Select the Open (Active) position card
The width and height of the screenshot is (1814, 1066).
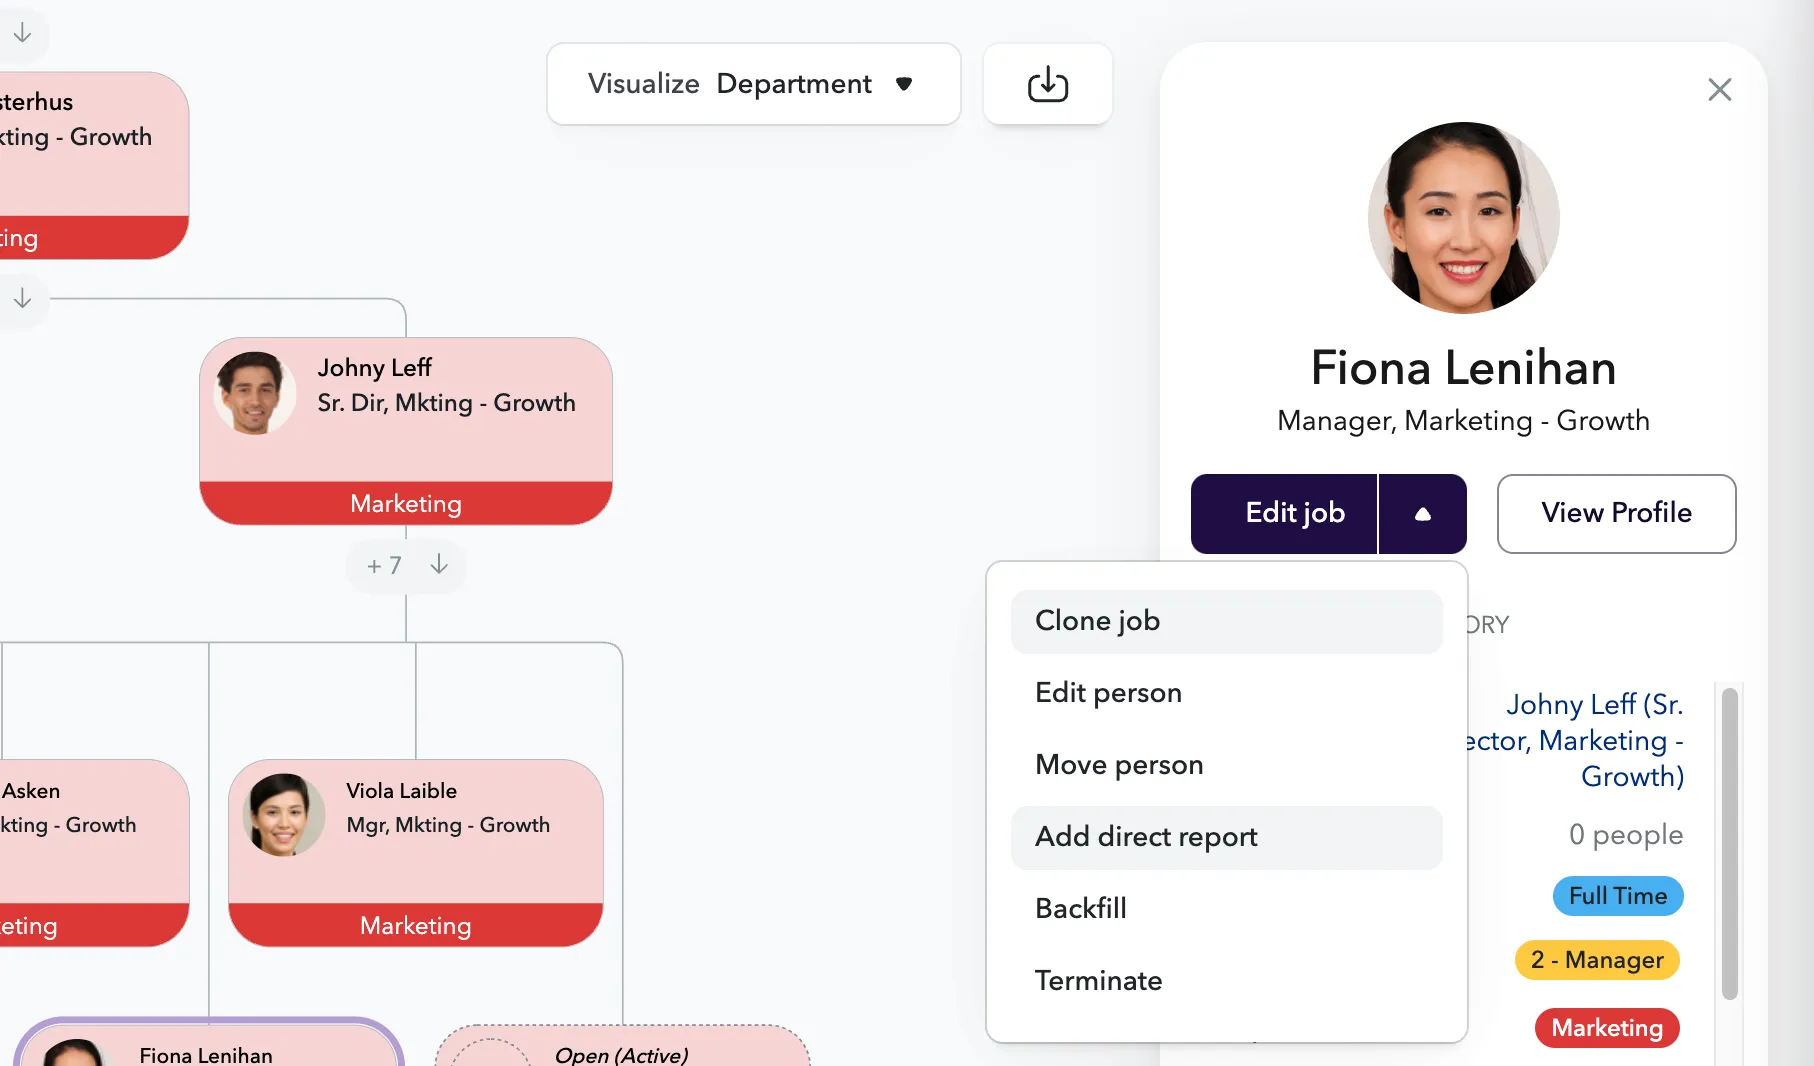622,1046
